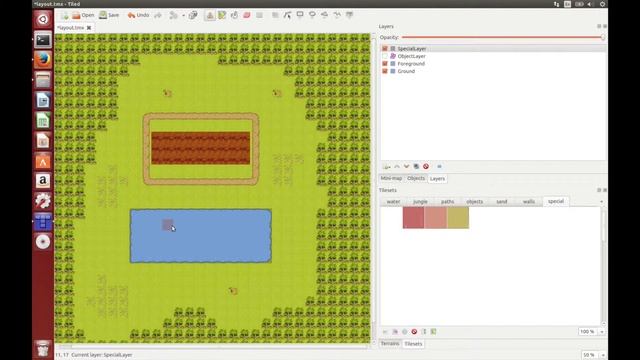This screenshot has height=360, width=640.
Task: Select the Ground row in Layers
Action: point(493,71)
